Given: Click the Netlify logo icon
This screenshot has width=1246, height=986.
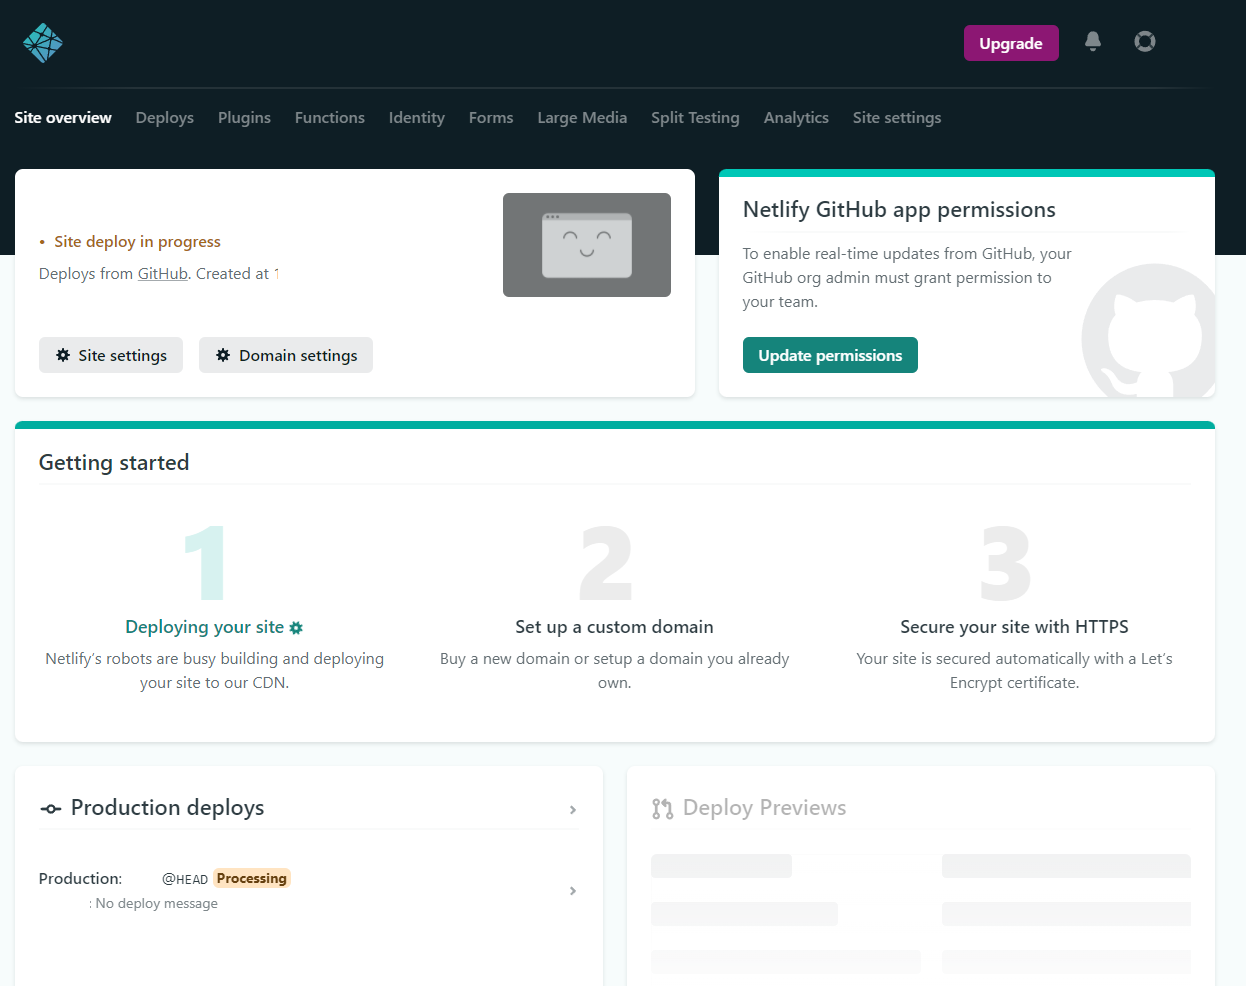Looking at the screenshot, I should click(x=43, y=43).
